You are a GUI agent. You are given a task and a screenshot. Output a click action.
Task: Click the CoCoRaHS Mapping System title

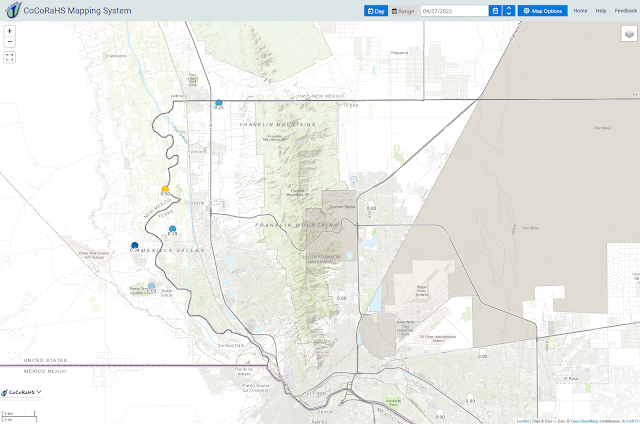coord(78,11)
